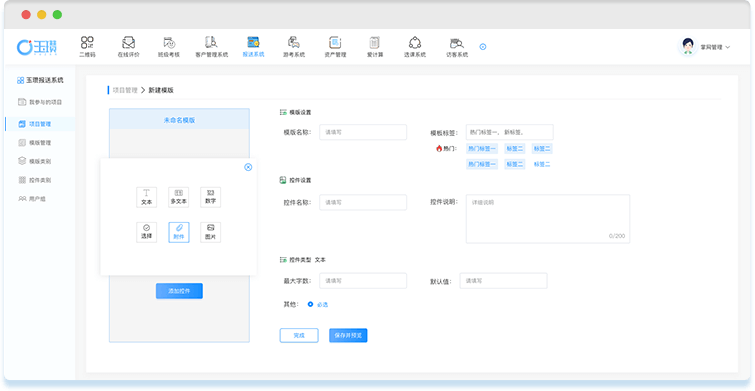The width and height of the screenshot is (755, 391).
Task: Click the user avatar picture
Action: point(688,47)
